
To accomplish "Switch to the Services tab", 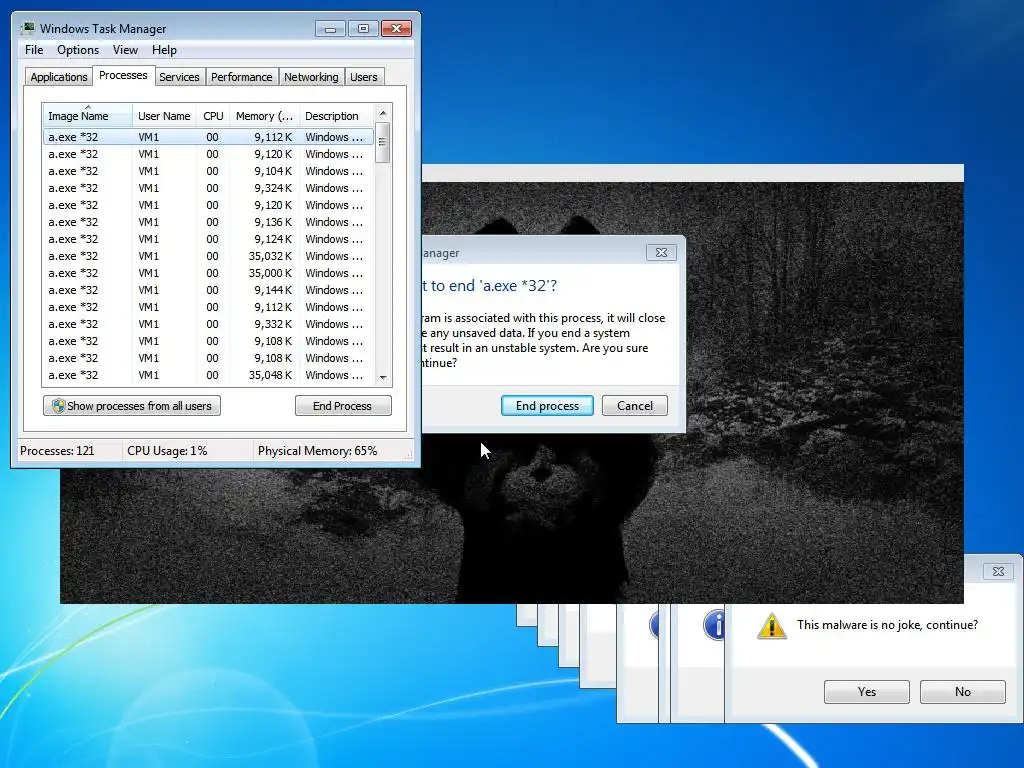I will click(179, 77).
